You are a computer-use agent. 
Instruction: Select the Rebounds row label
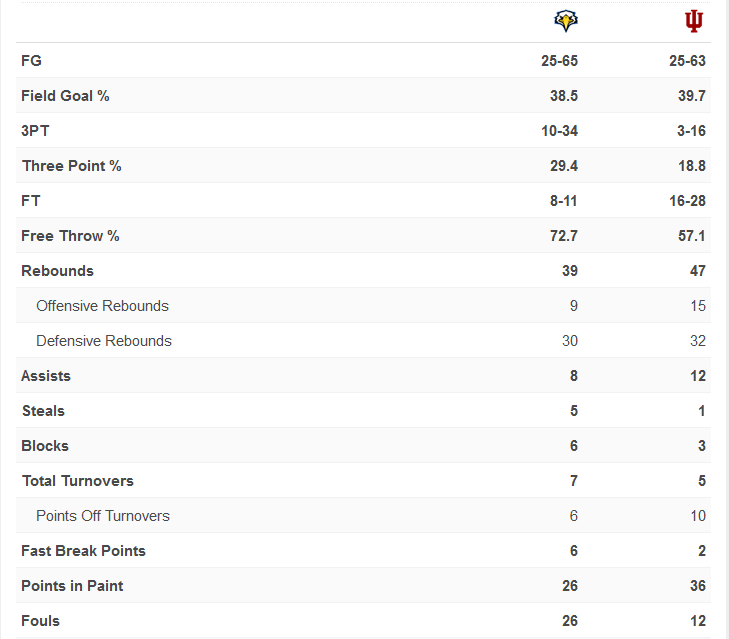[57, 271]
